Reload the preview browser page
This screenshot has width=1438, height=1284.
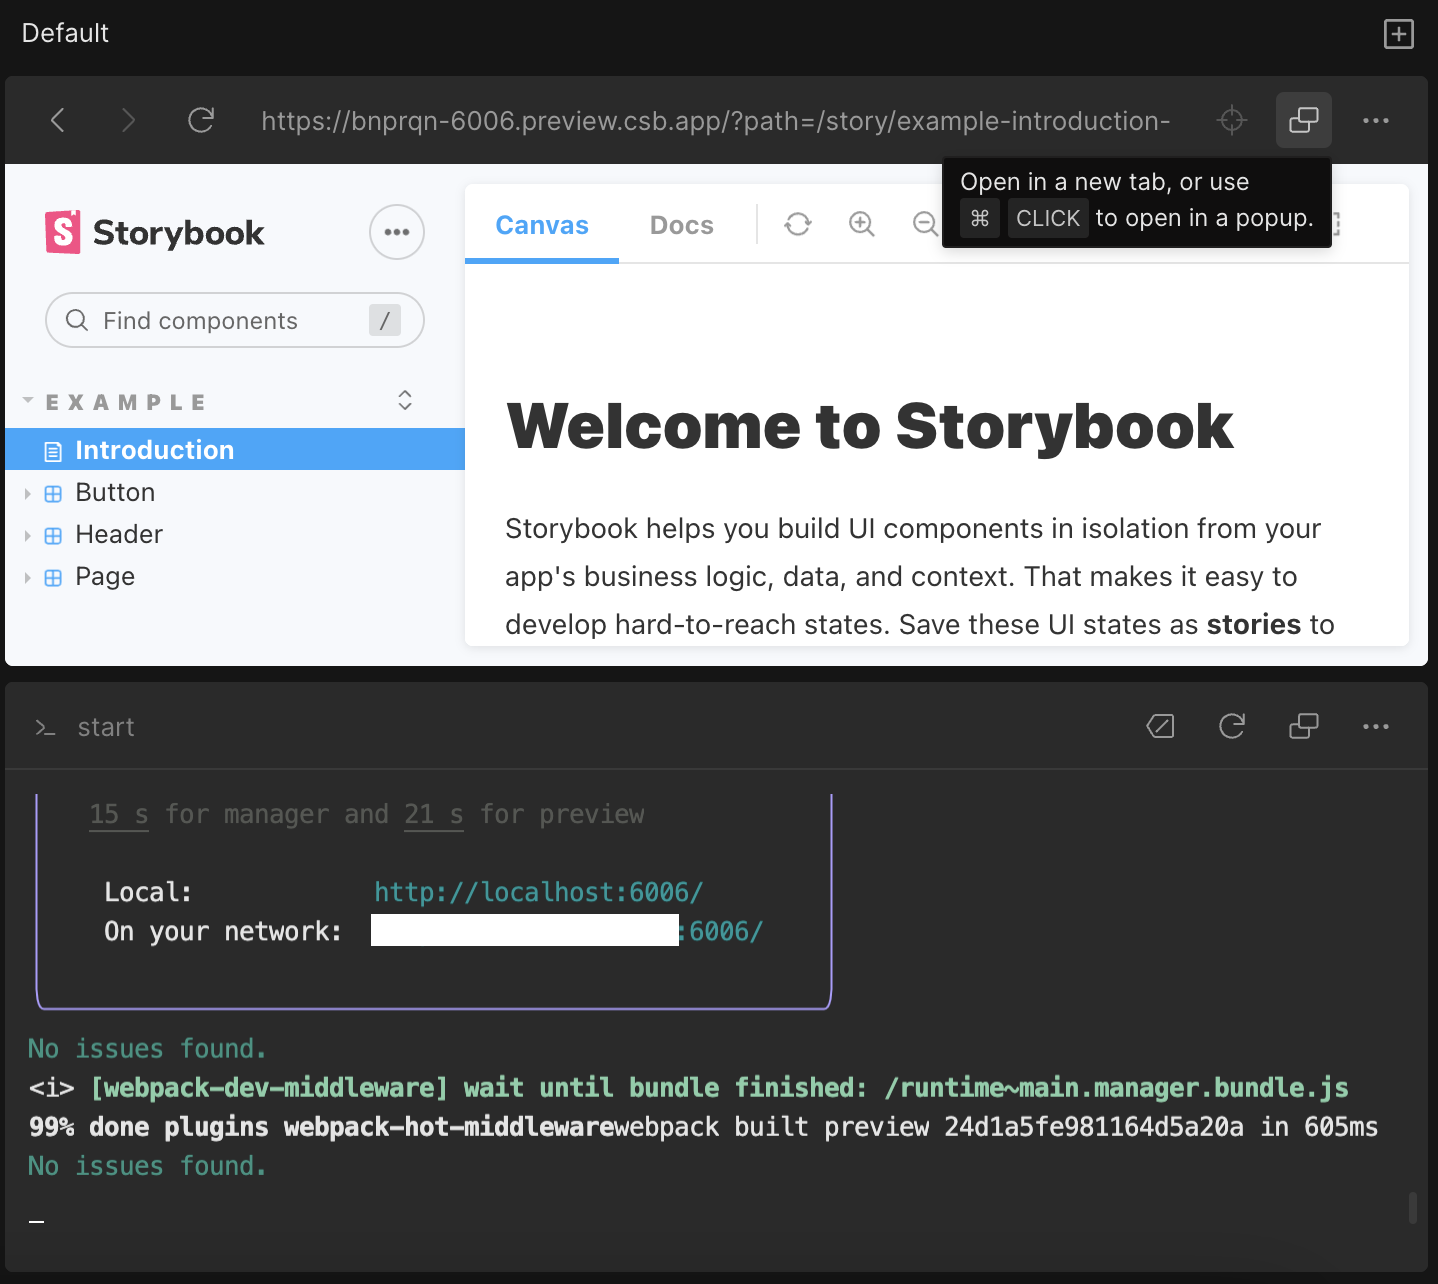[201, 121]
